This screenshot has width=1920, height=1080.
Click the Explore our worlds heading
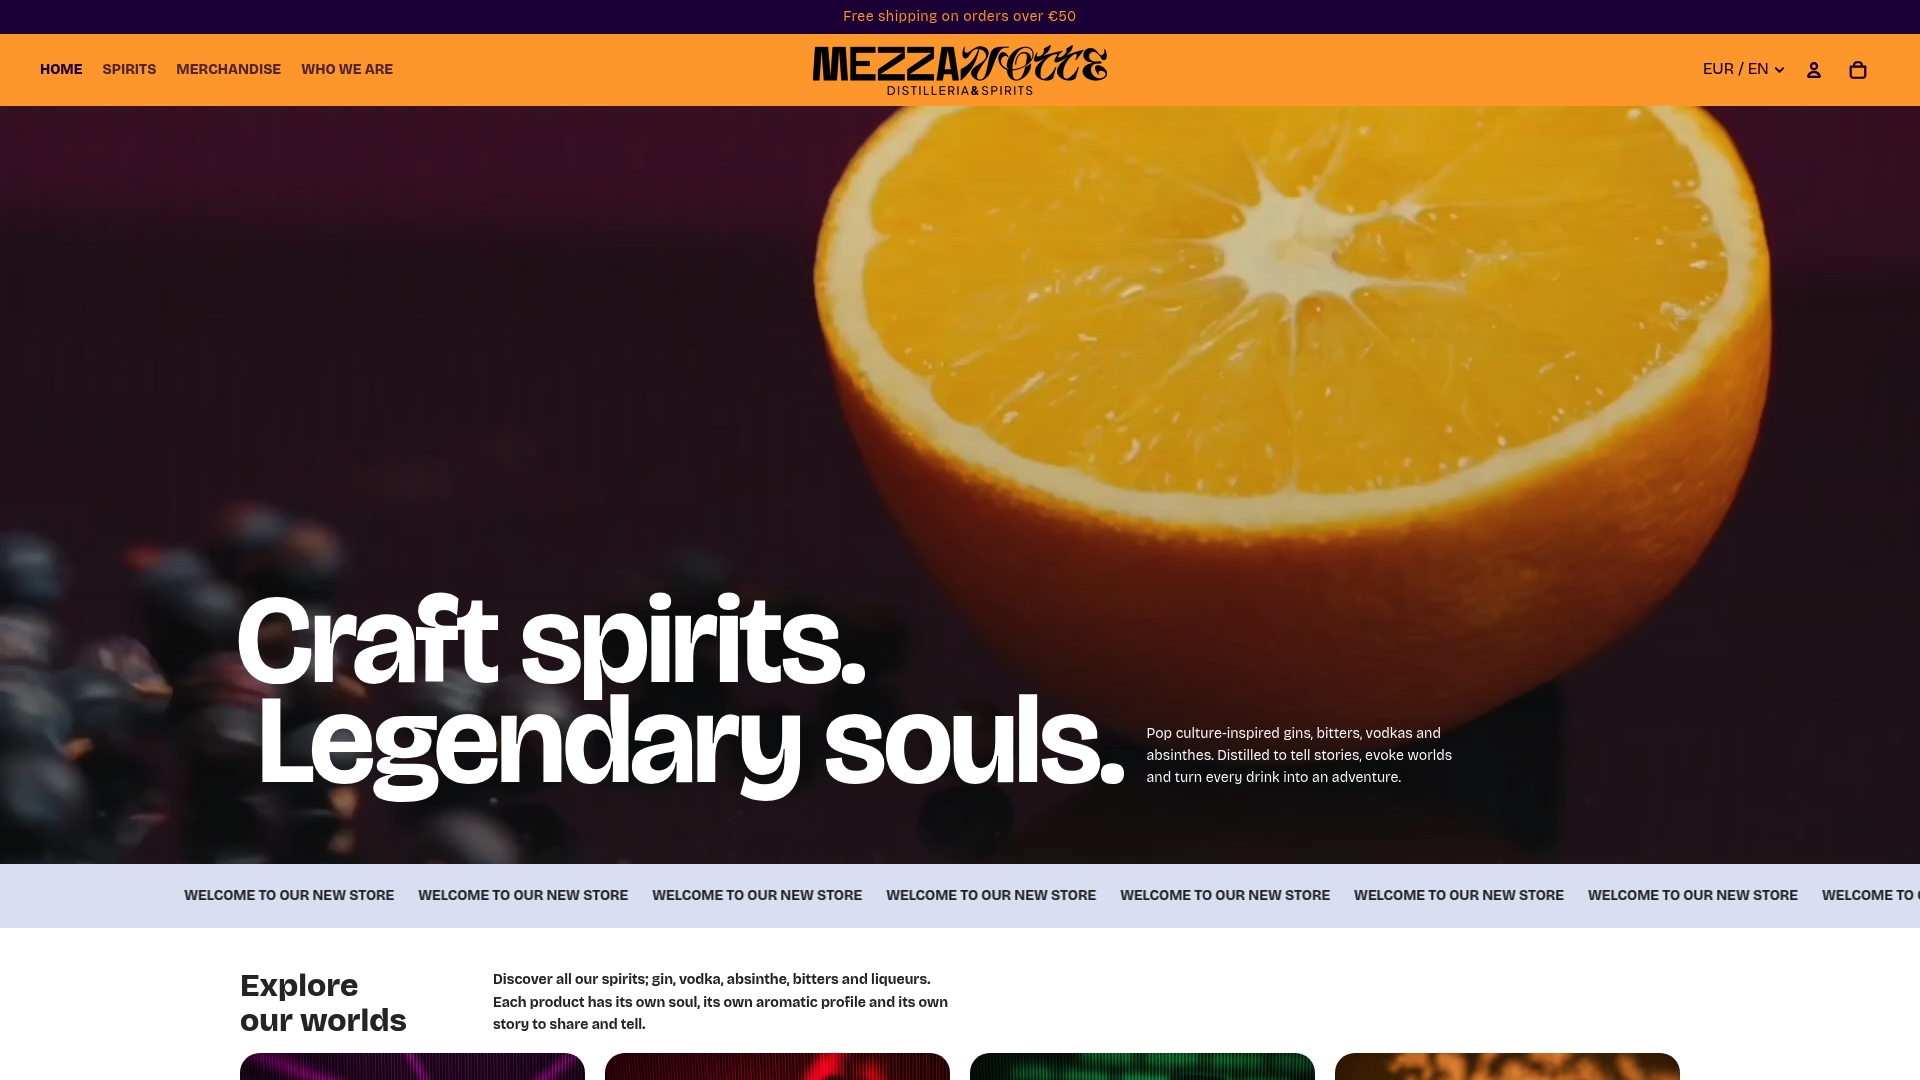click(x=323, y=1003)
